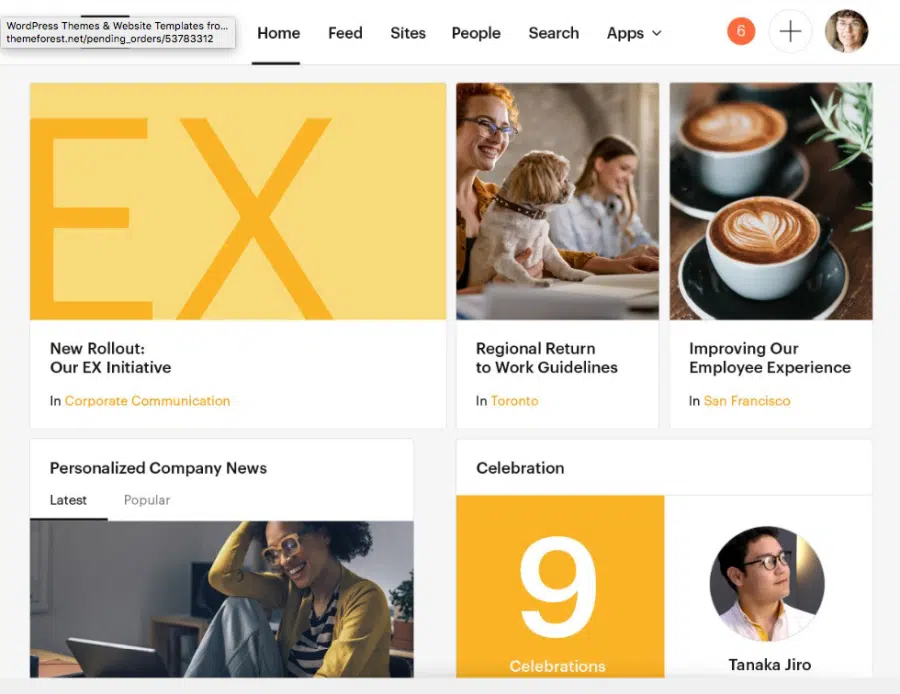Open the Feed menu item
900x694 pixels.
point(345,33)
